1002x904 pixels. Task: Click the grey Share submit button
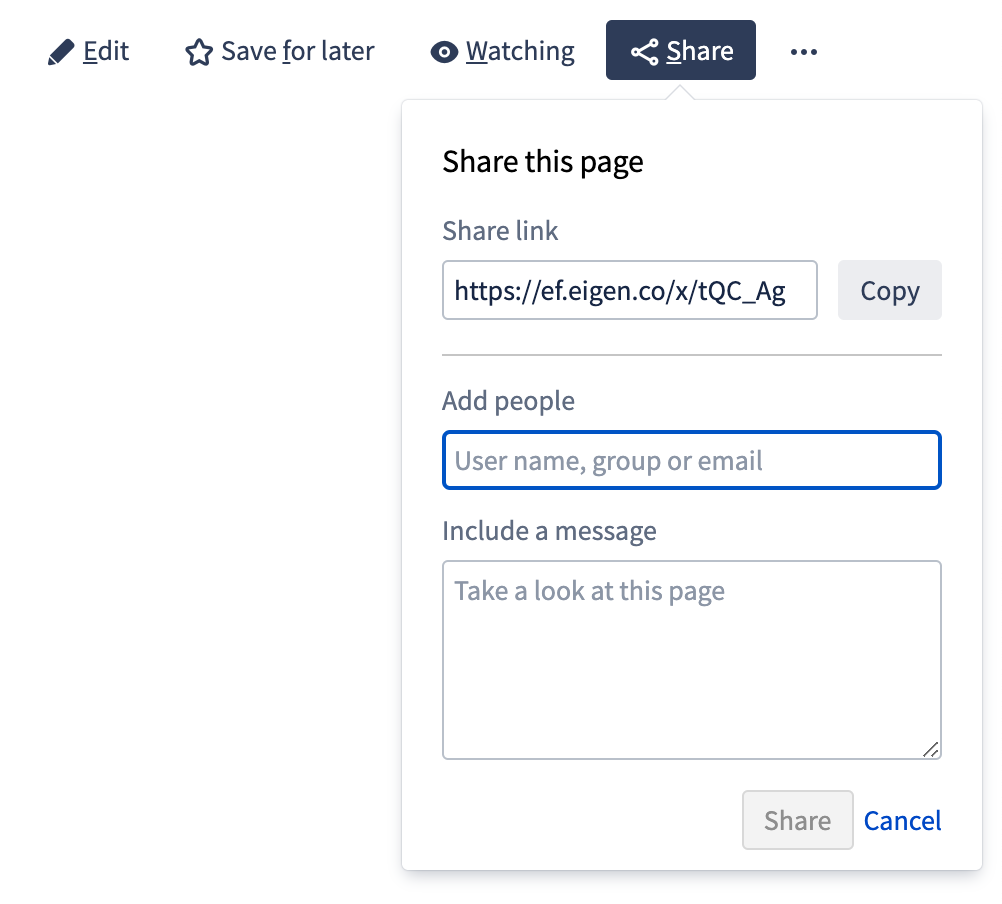tap(798, 820)
